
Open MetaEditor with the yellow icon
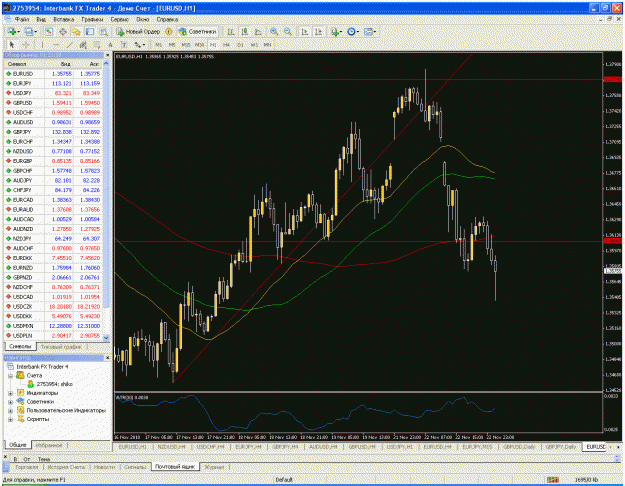tap(169, 32)
